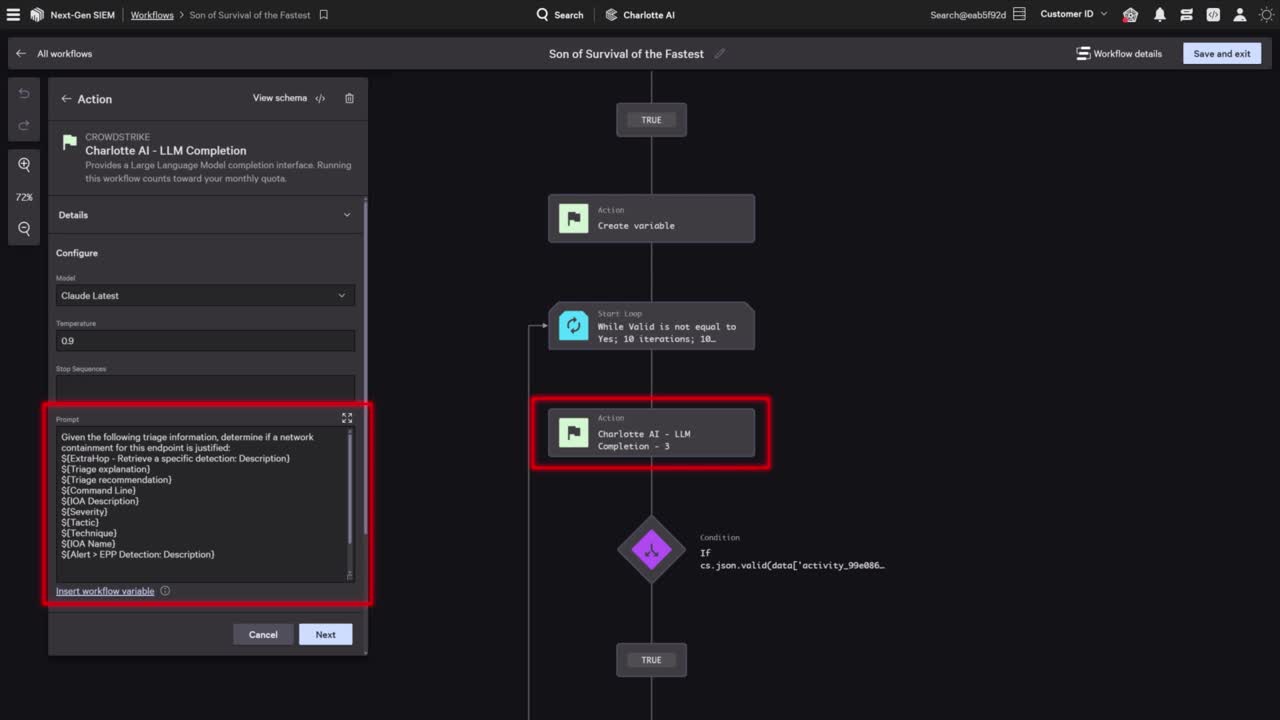Select the Create variable action node
This screenshot has height=720, width=1280.
click(651, 218)
